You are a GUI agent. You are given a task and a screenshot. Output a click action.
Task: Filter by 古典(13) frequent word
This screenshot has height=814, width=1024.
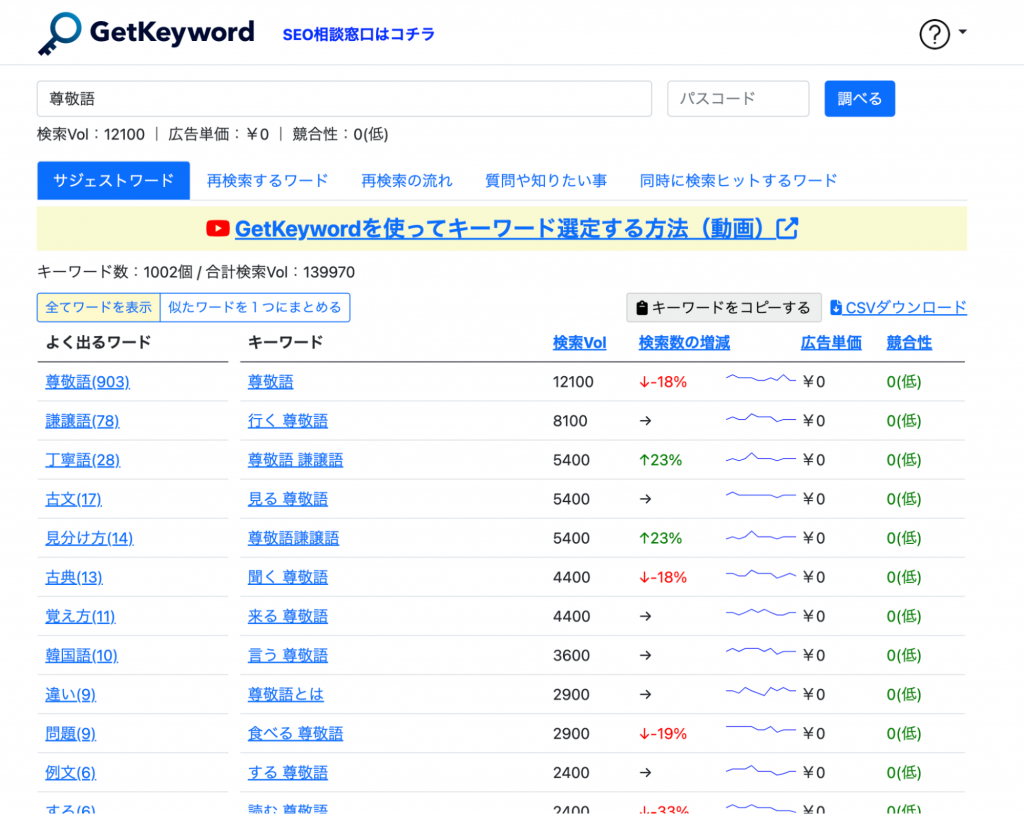(74, 578)
